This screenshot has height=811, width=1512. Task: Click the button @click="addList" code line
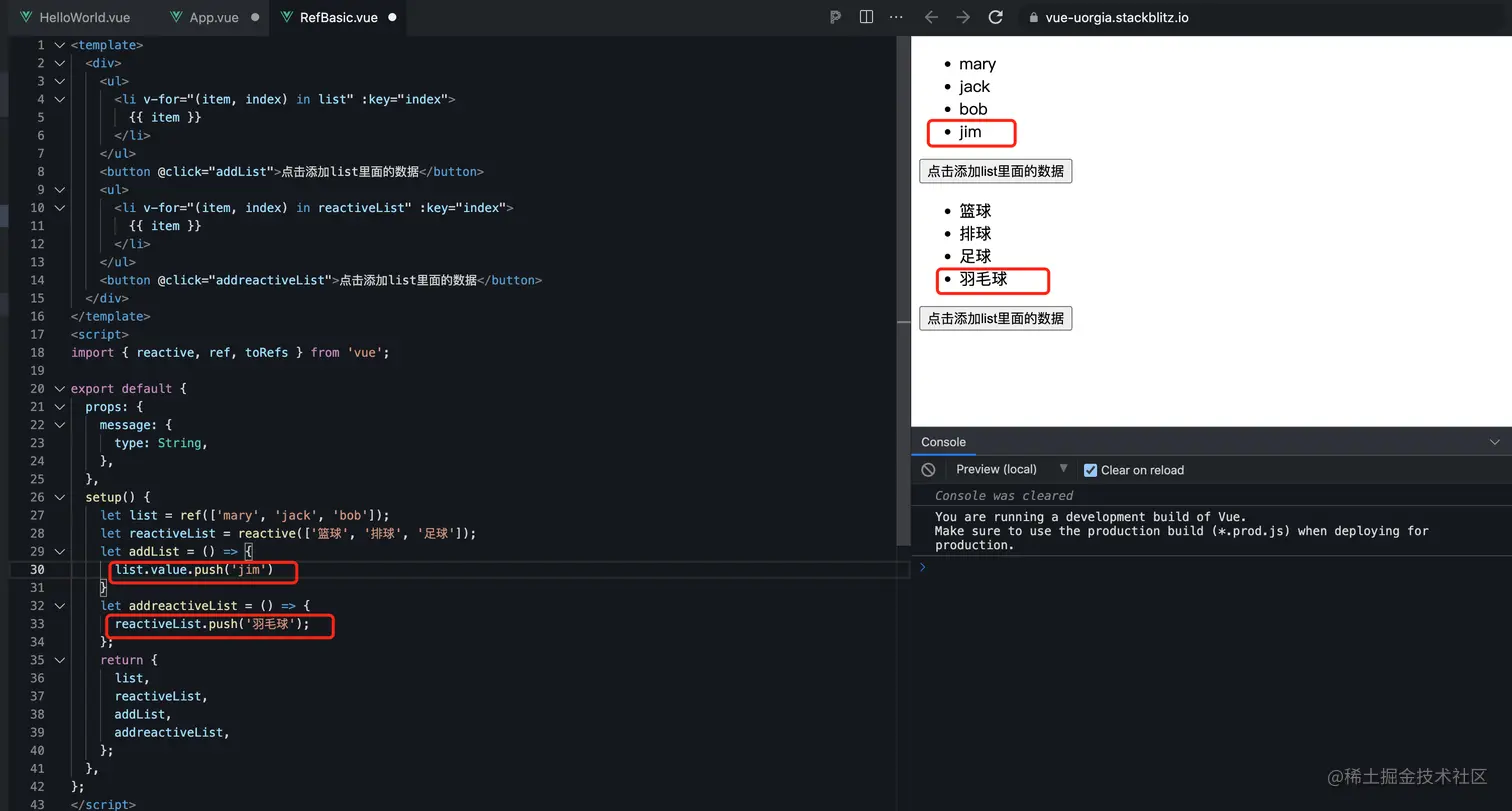[x=292, y=172]
